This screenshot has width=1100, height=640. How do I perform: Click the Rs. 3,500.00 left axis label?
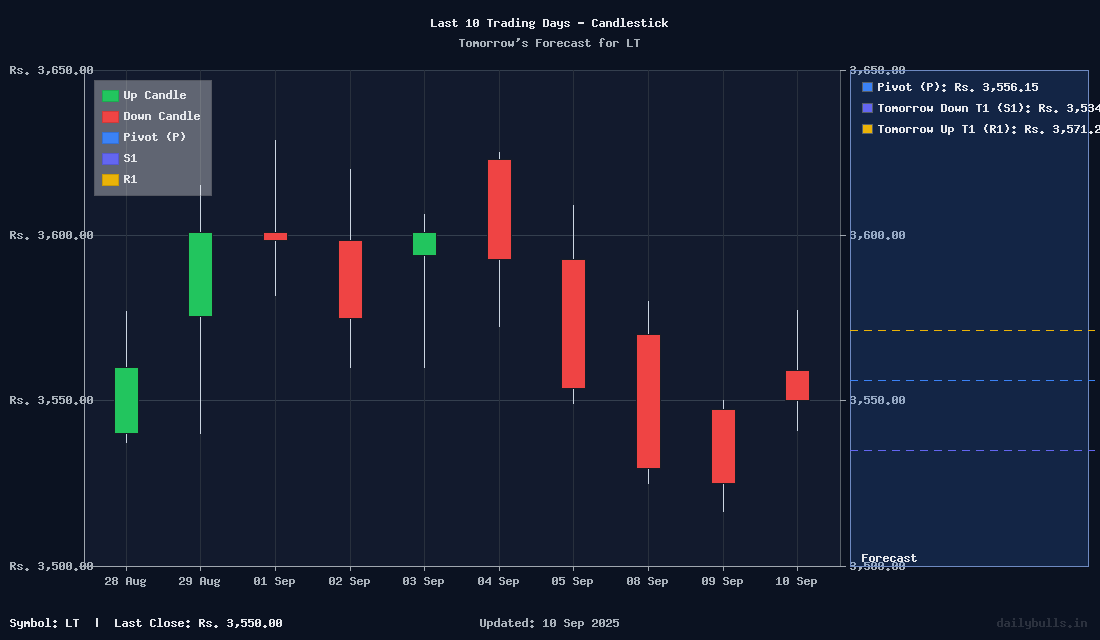(x=51, y=566)
